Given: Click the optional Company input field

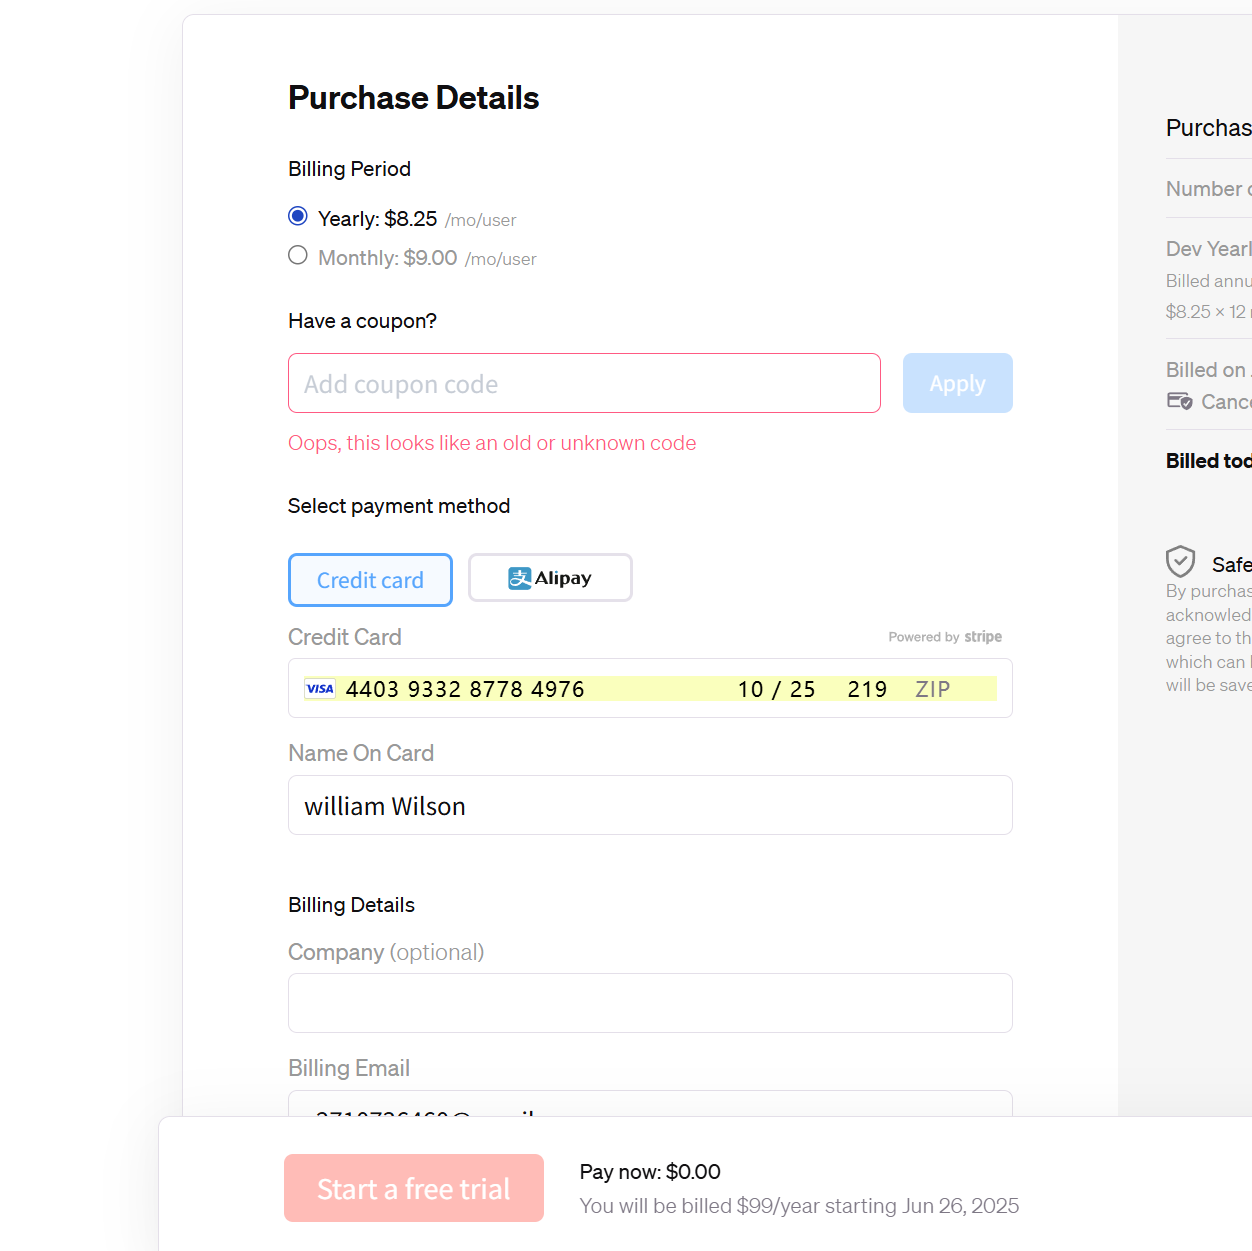Looking at the screenshot, I should click(x=650, y=1003).
